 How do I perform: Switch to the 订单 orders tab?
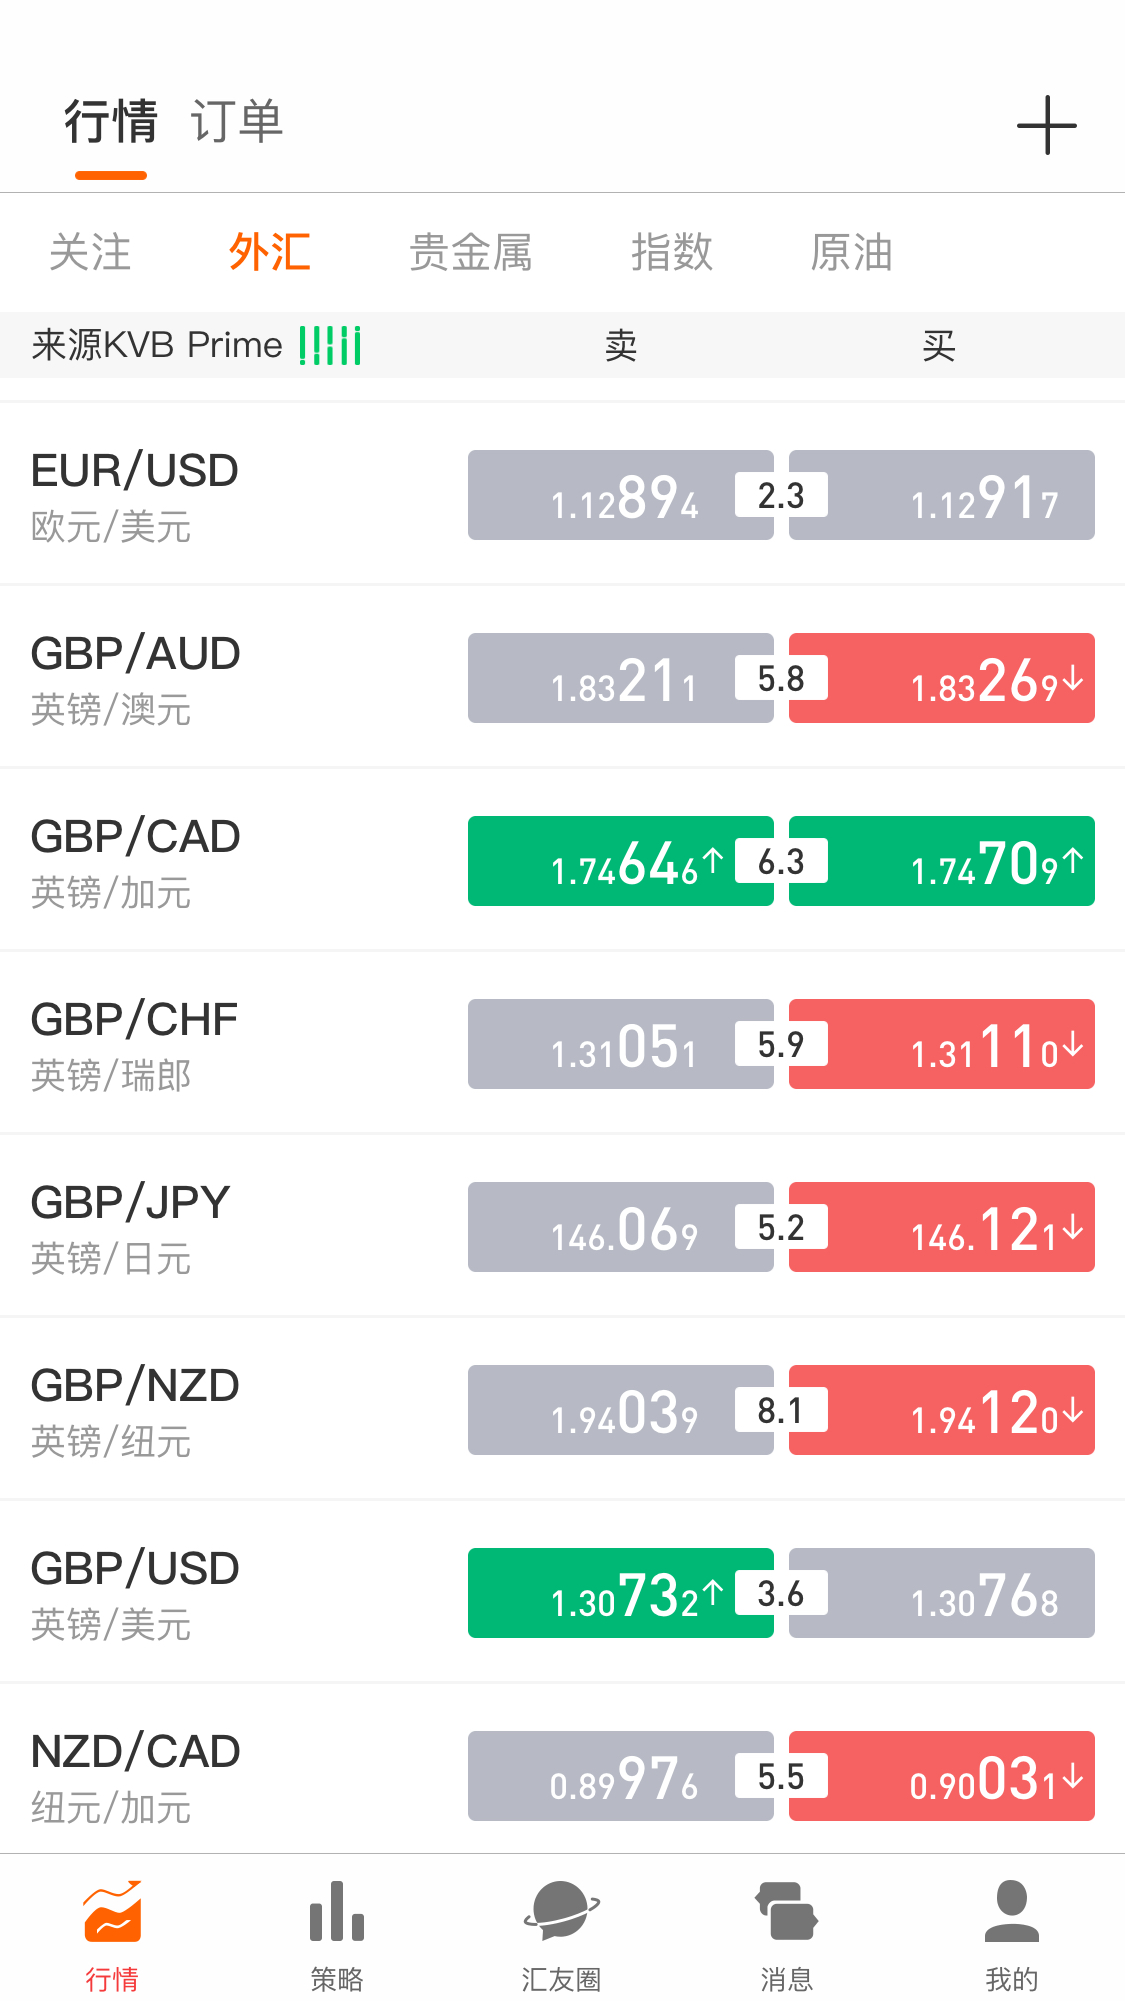click(x=237, y=122)
